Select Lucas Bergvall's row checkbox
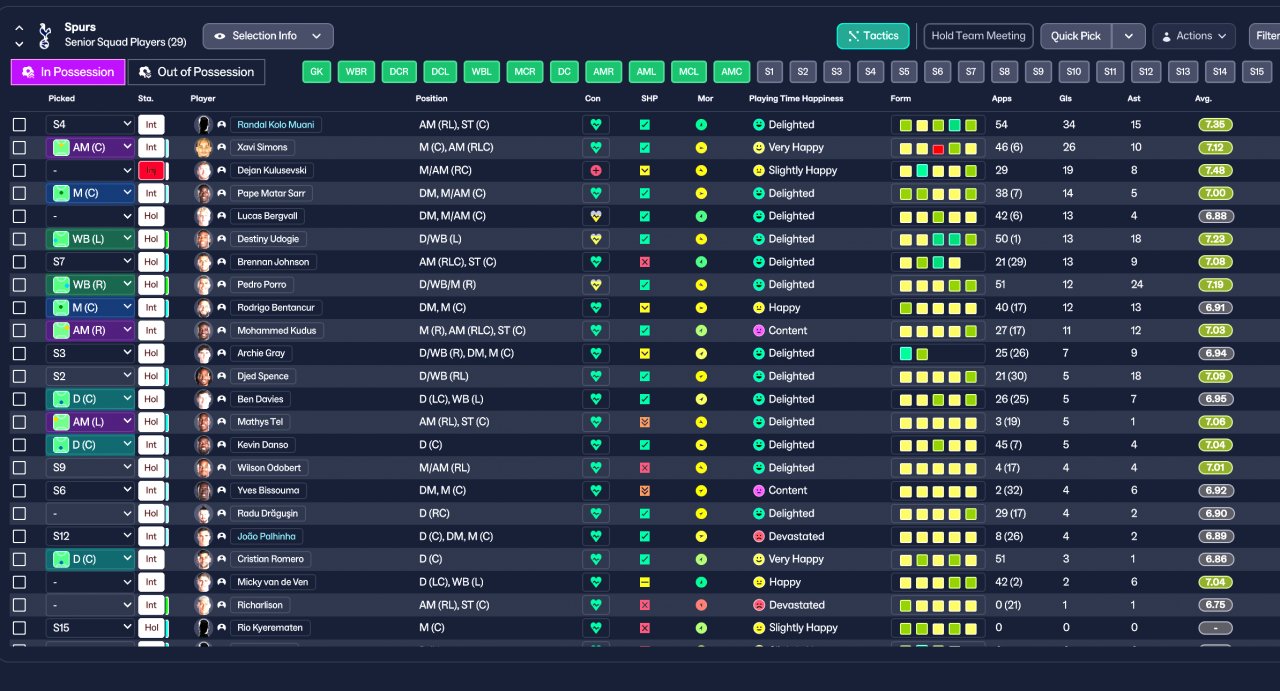 coord(19,216)
